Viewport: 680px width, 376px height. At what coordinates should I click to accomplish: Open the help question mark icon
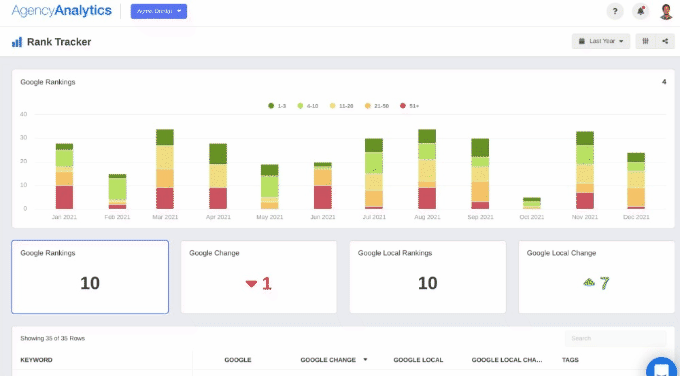615,11
